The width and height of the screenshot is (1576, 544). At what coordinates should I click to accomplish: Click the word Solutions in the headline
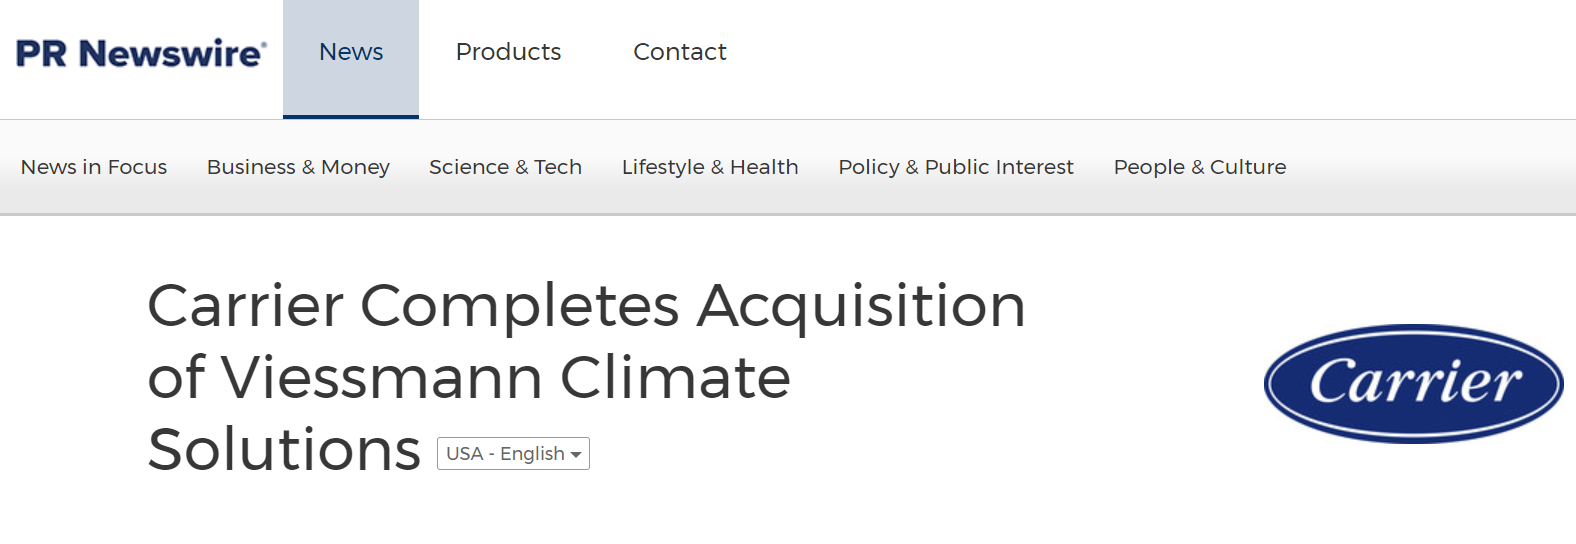click(284, 450)
